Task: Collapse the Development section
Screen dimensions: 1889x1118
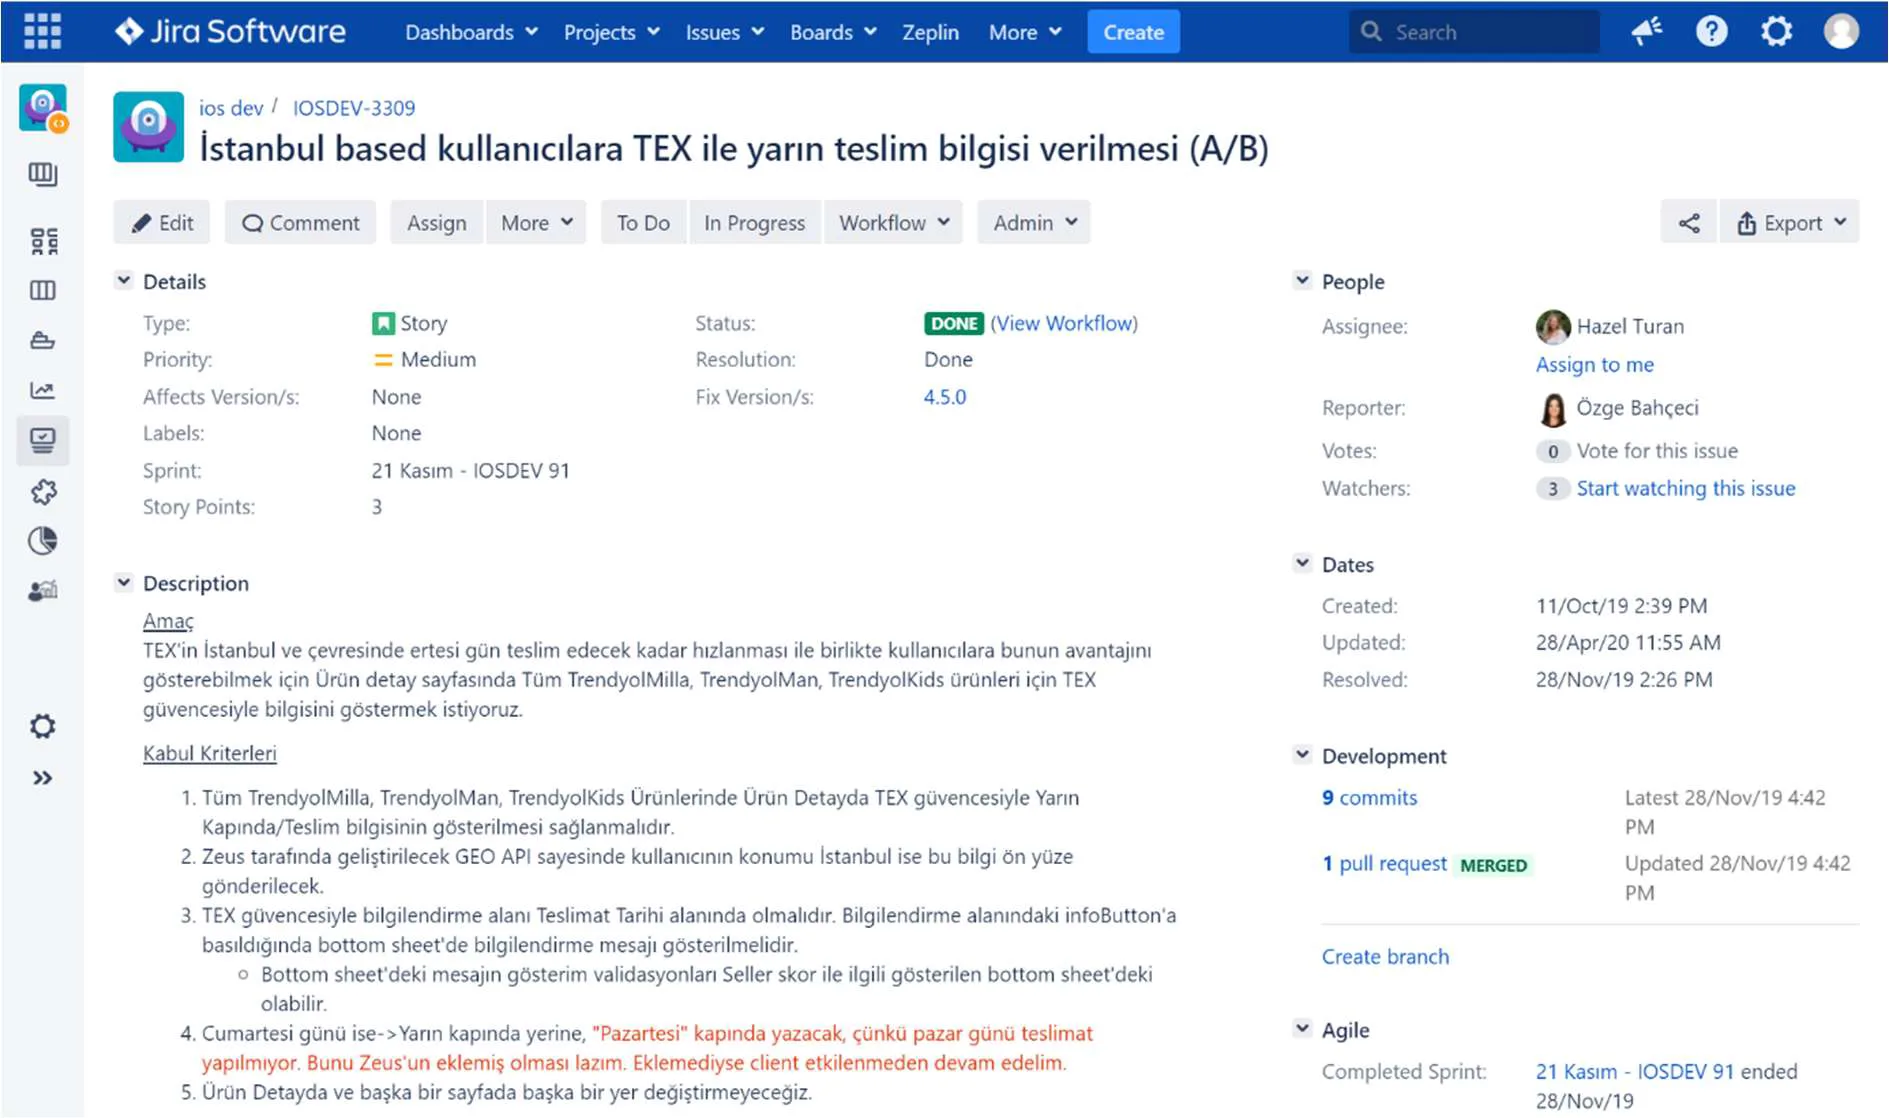Action: [x=1302, y=755]
